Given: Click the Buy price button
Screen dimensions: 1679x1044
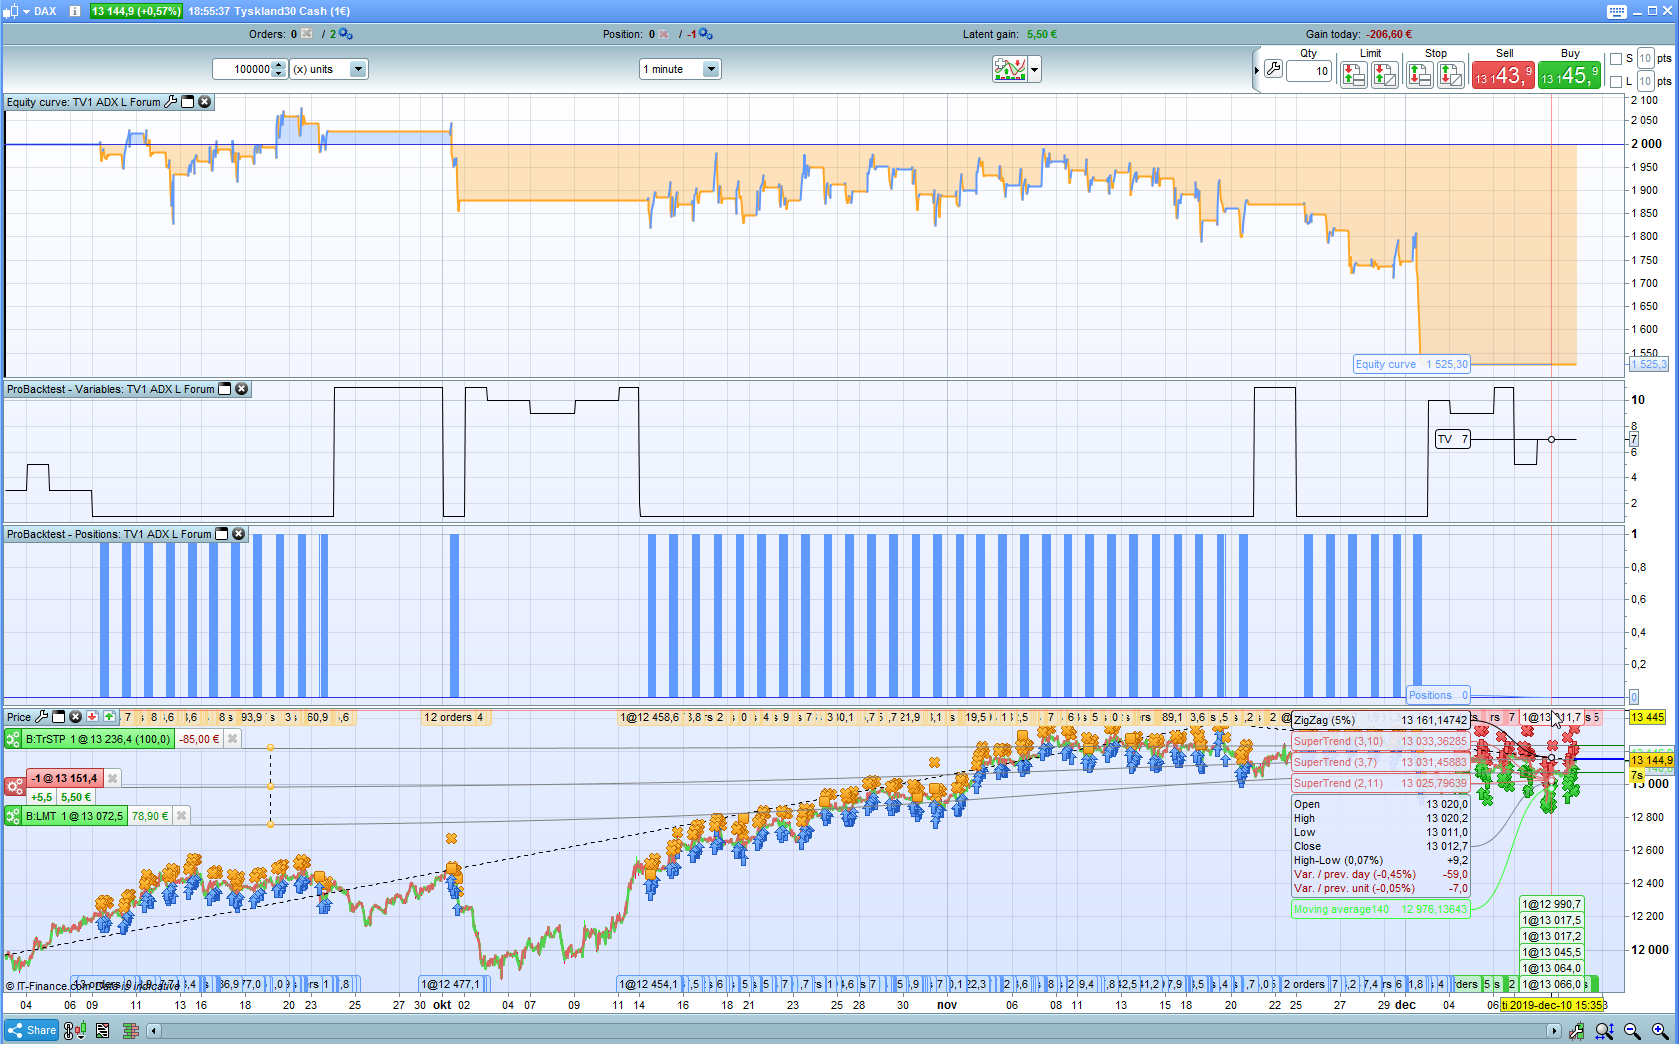Looking at the screenshot, I should pyautogui.click(x=1568, y=75).
